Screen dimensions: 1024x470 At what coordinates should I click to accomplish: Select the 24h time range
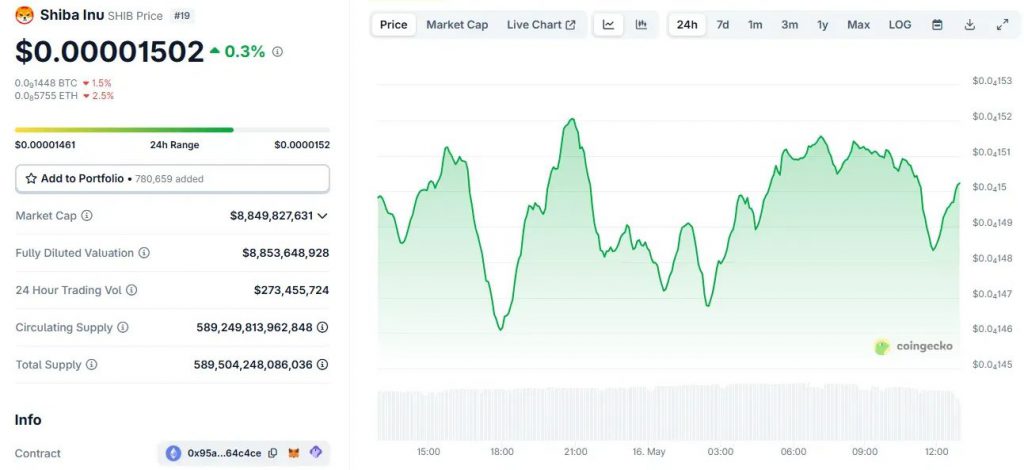click(x=687, y=25)
